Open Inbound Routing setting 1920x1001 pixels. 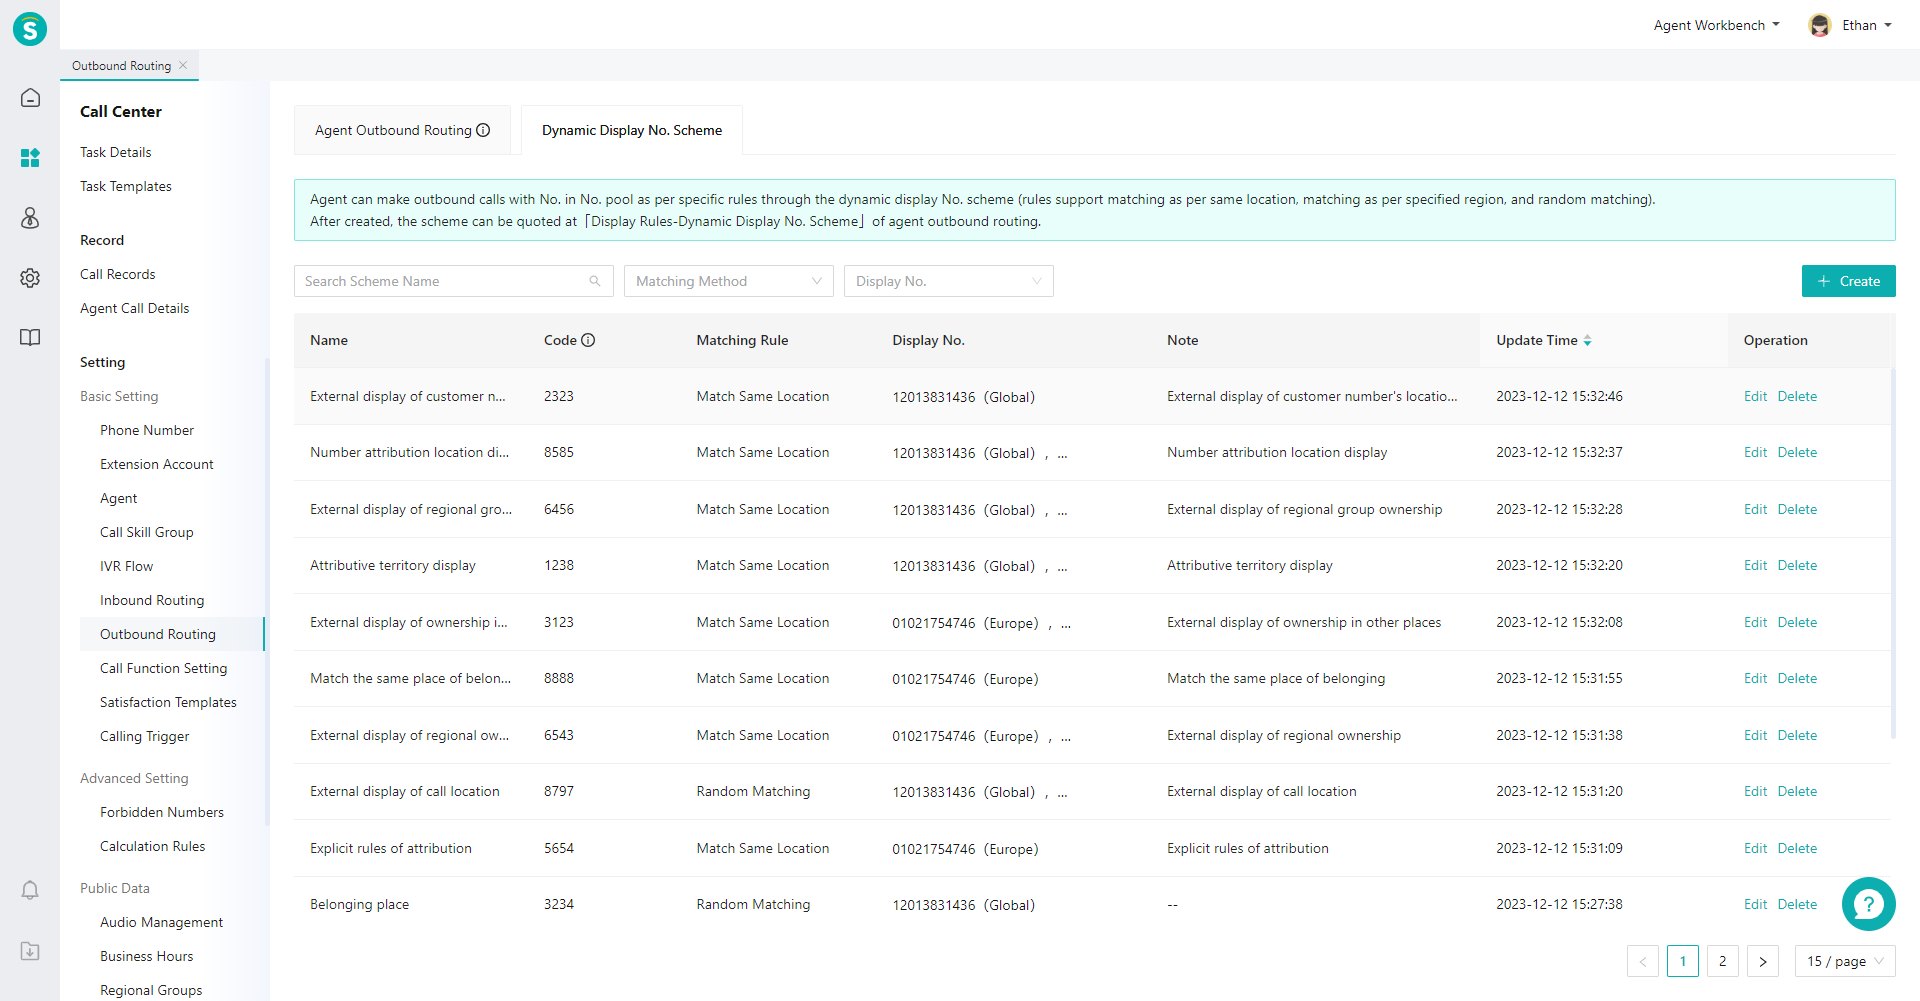152,600
